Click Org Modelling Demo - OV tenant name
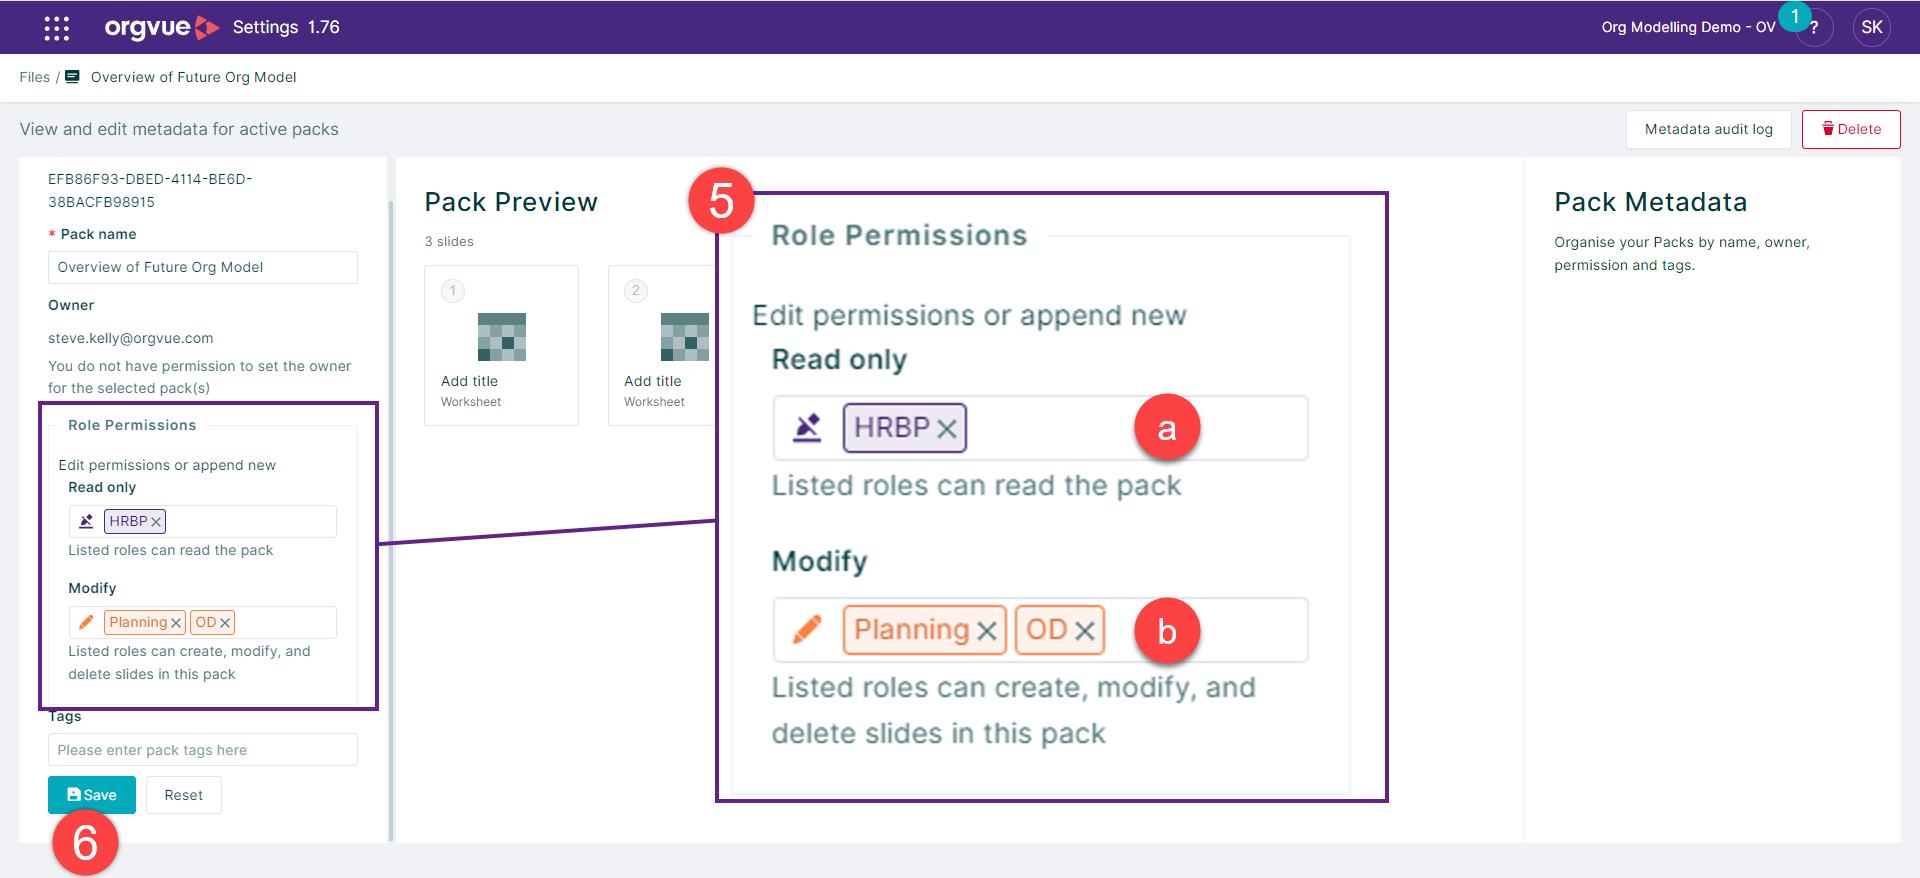The height and width of the screenshot is (878, 1920). (1688, 27)
